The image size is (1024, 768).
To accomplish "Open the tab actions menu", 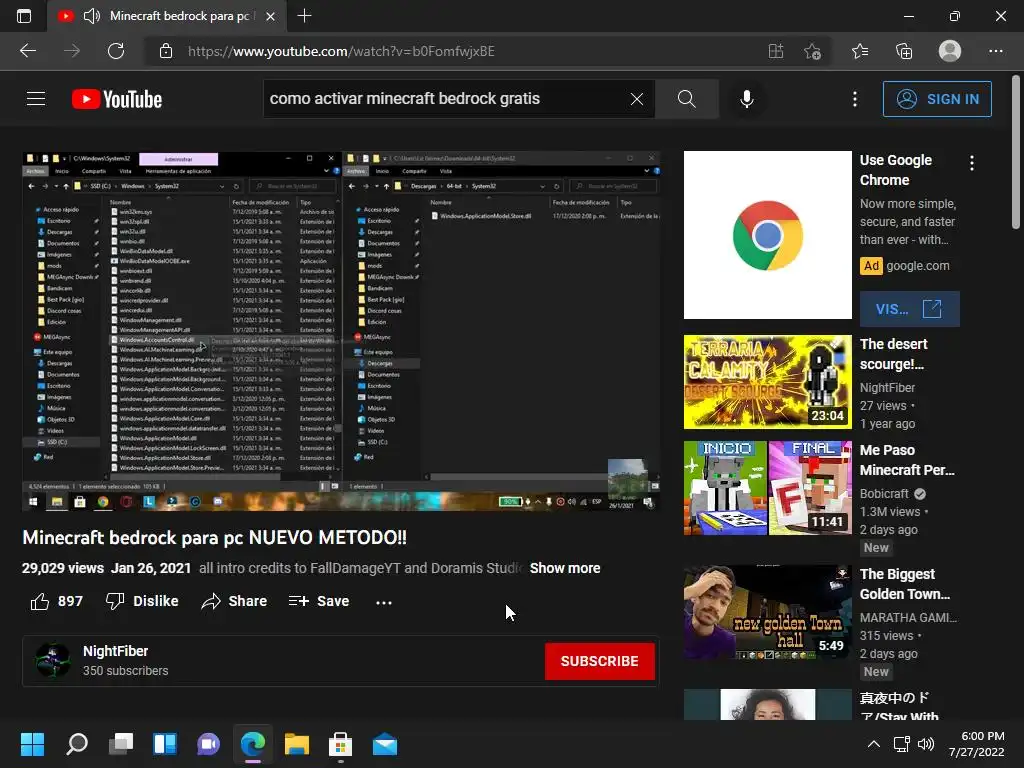I will [x=24, y=16].
